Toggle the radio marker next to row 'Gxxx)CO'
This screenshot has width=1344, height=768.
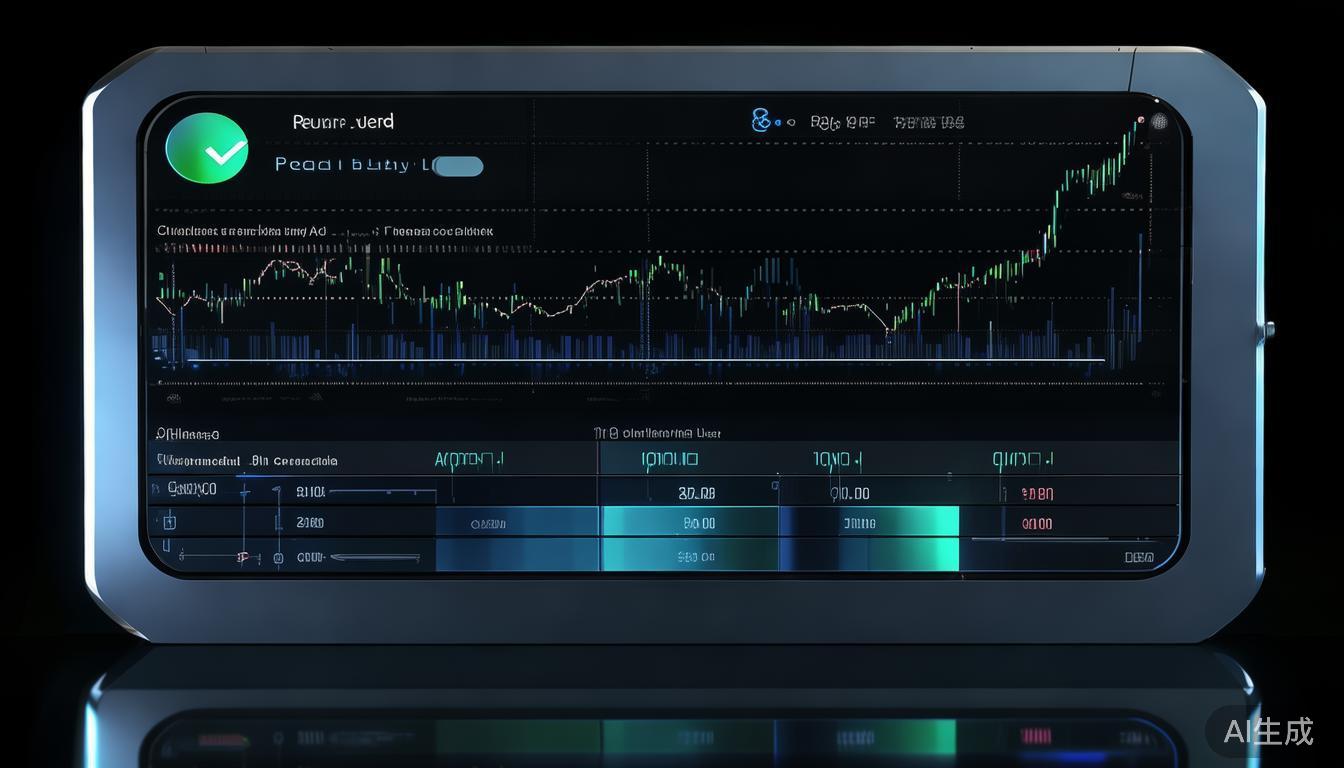pos(244,491)
